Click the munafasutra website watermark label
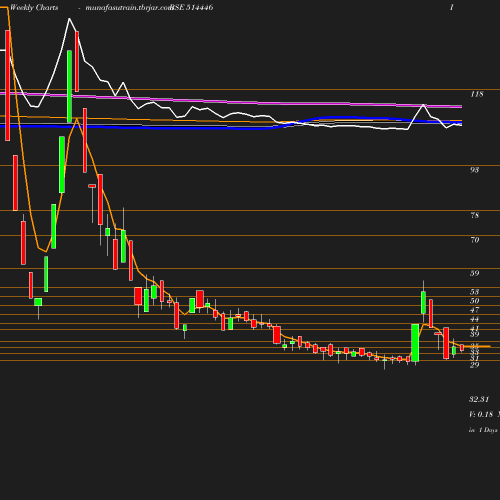This screenshot has height=500, width=500. (129, 7)
